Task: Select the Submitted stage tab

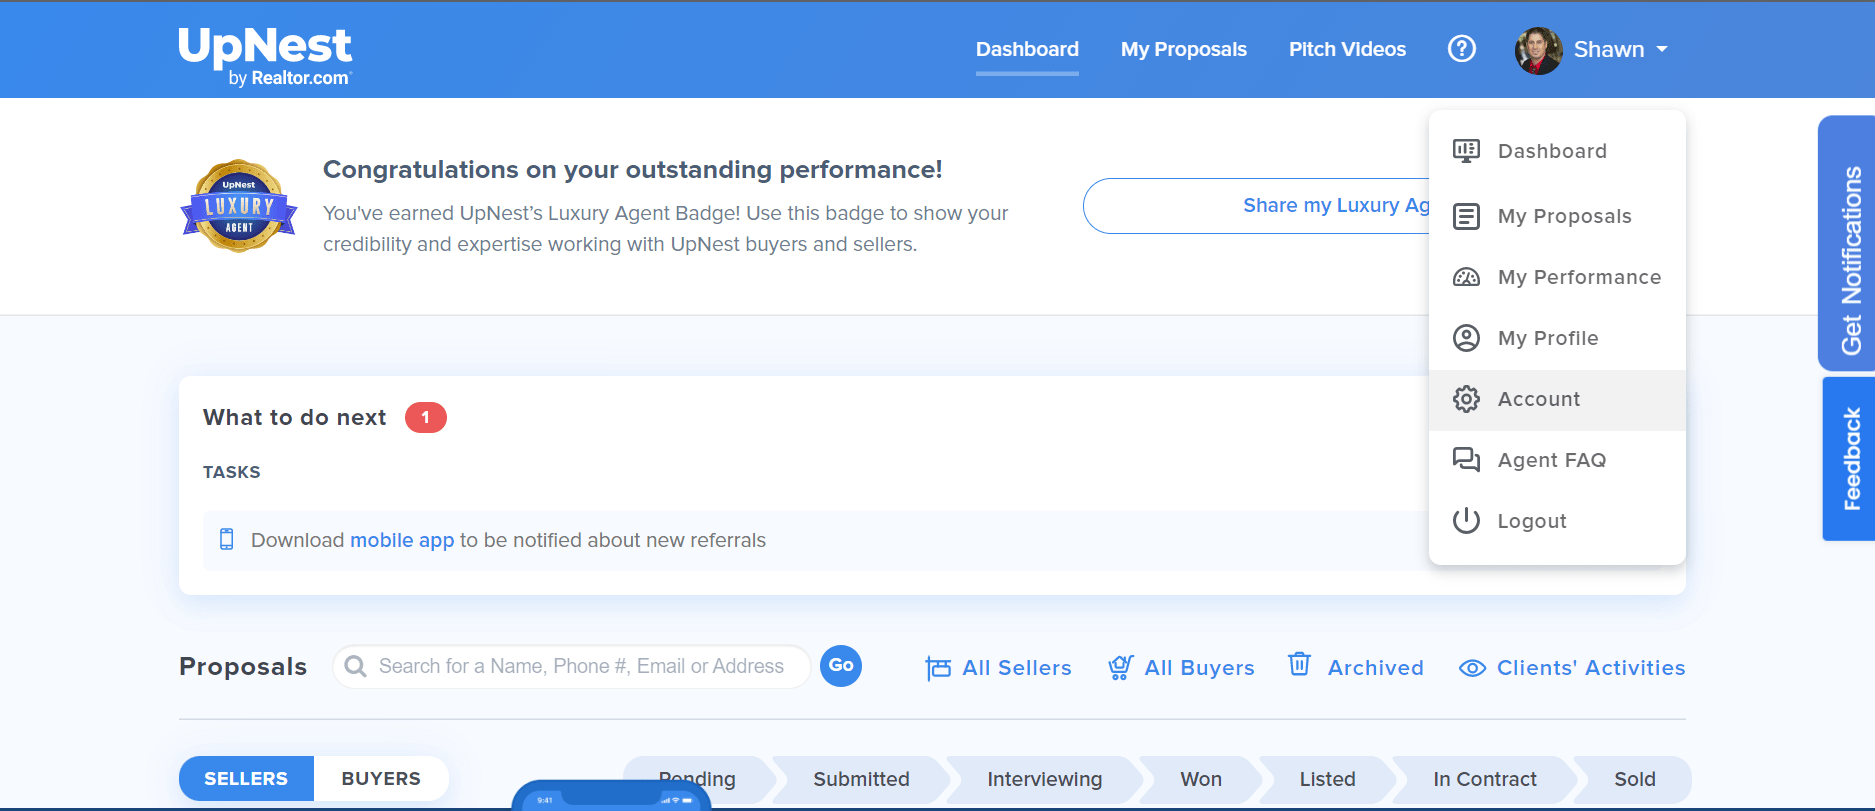Action: 861,779
